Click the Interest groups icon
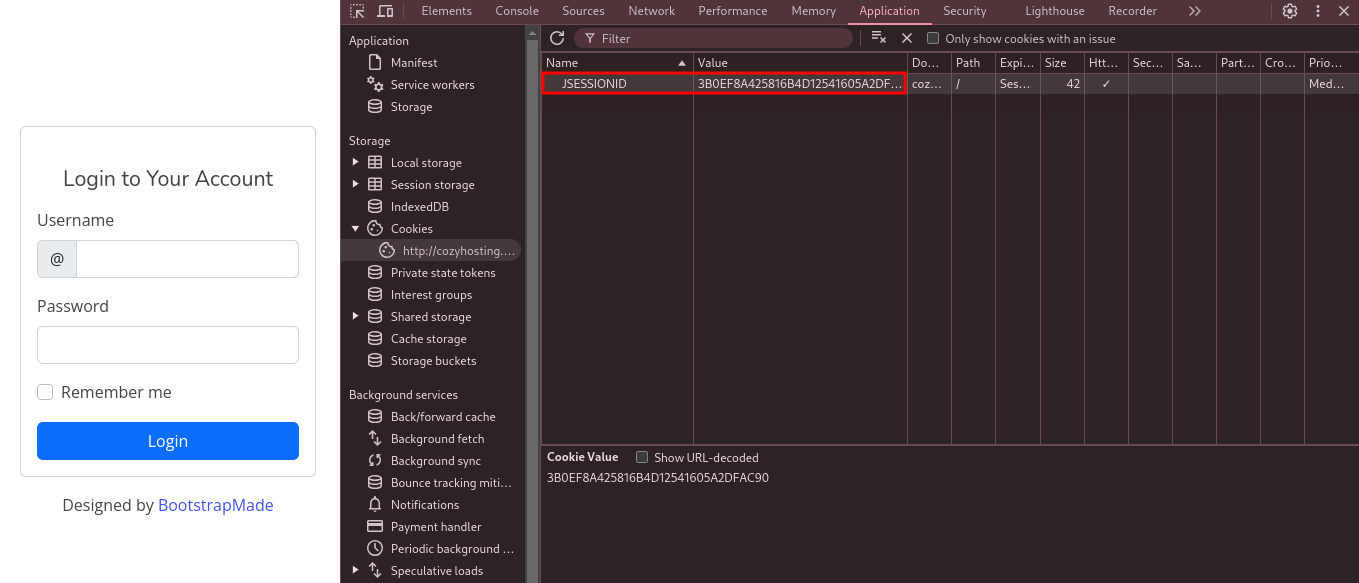The height and width of the screenshot is (583, 1359). 375,294
